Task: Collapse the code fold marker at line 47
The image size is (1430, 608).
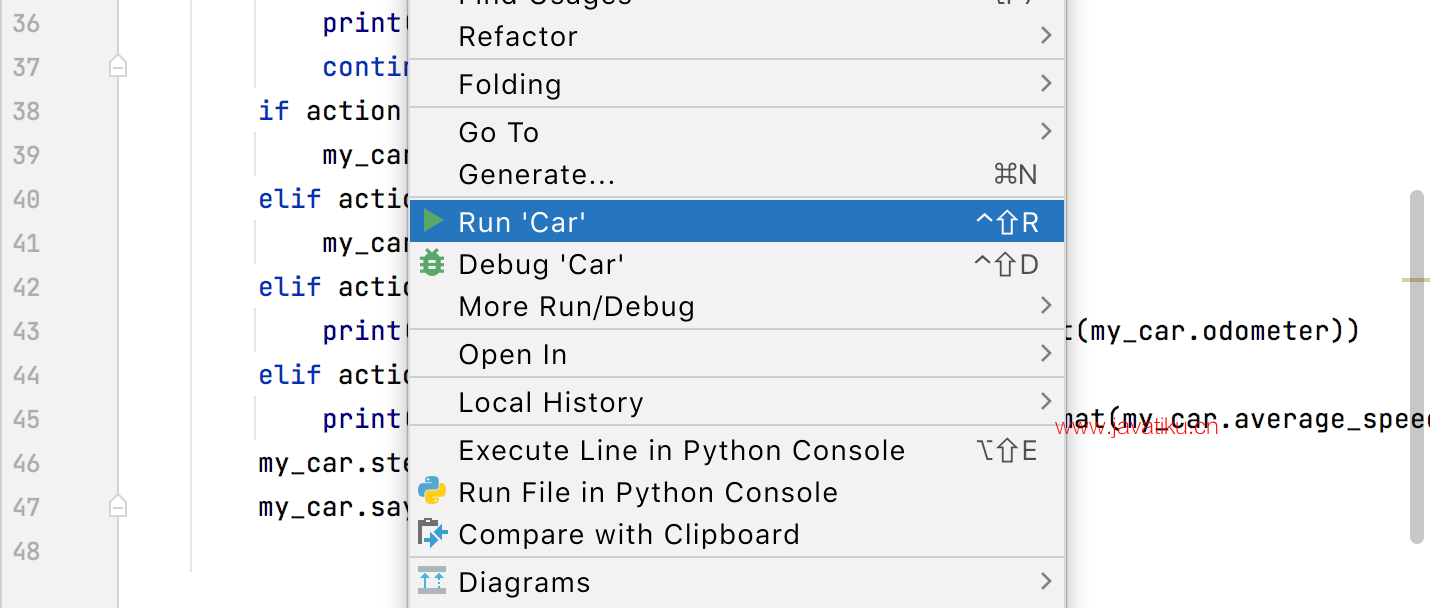Action: (118, 507)
